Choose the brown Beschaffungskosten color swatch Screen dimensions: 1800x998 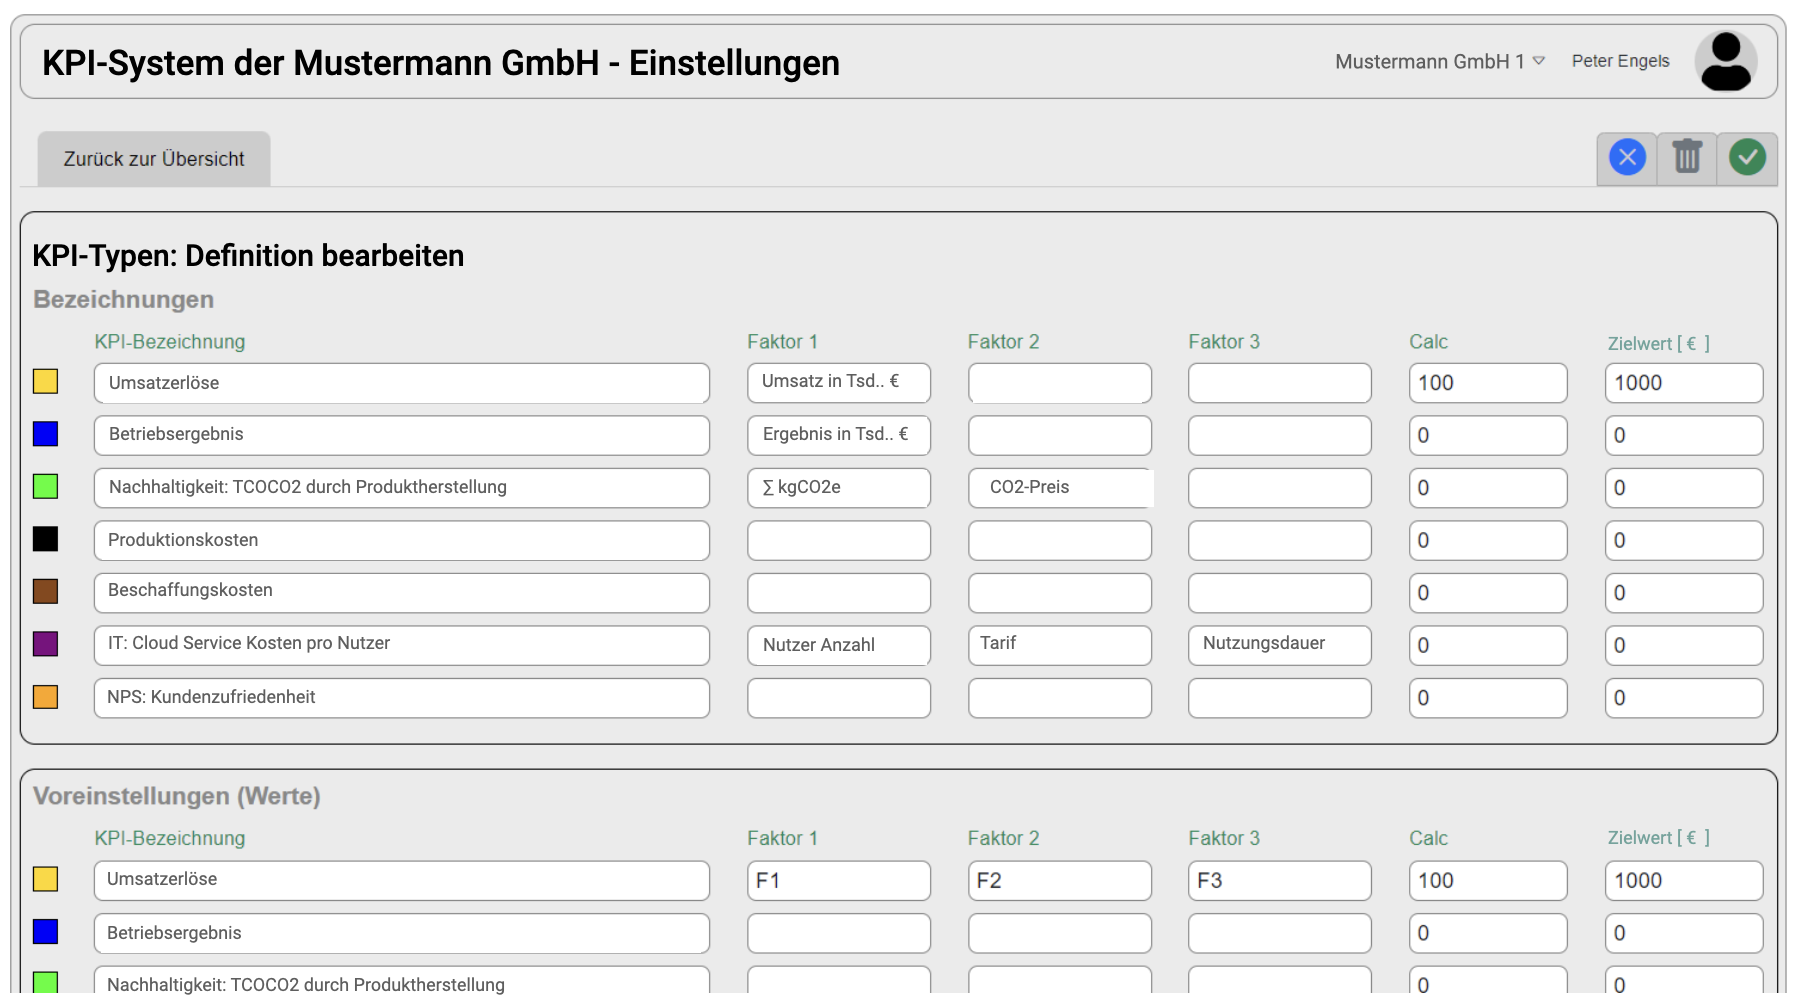pos(45,591)
